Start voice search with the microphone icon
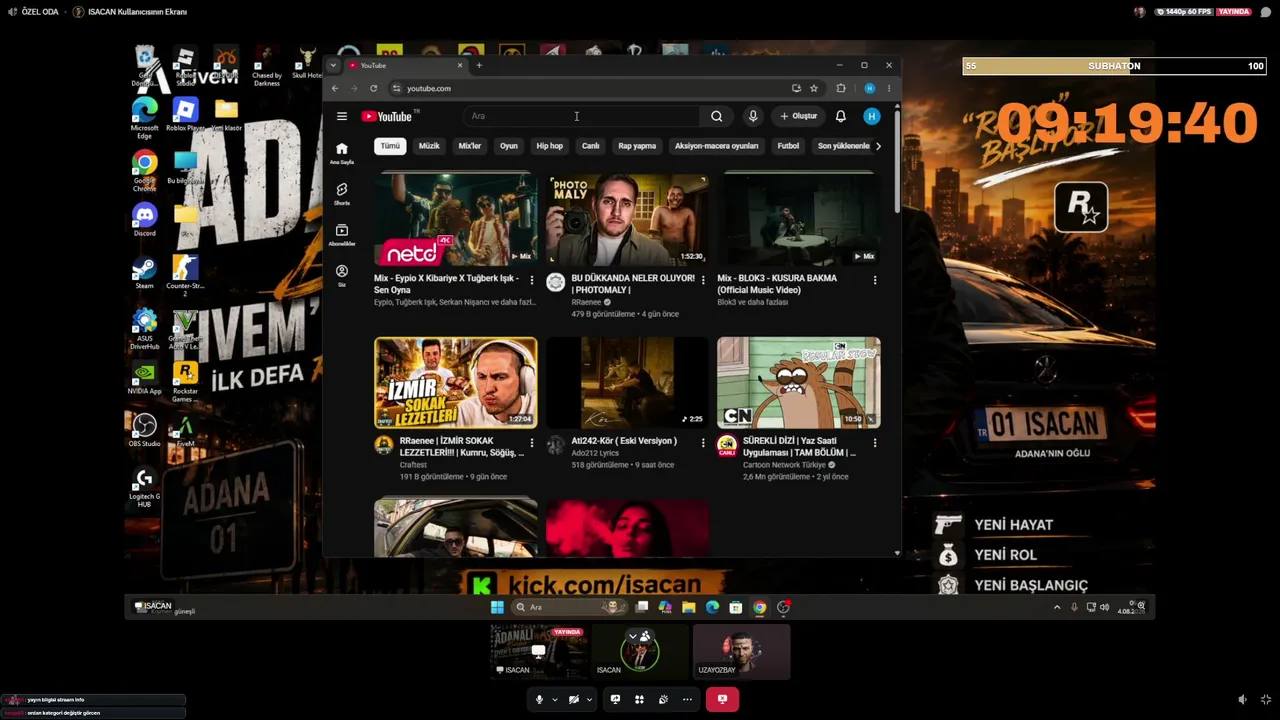Viewport: 1280px width, 720px height. [753, 116]
